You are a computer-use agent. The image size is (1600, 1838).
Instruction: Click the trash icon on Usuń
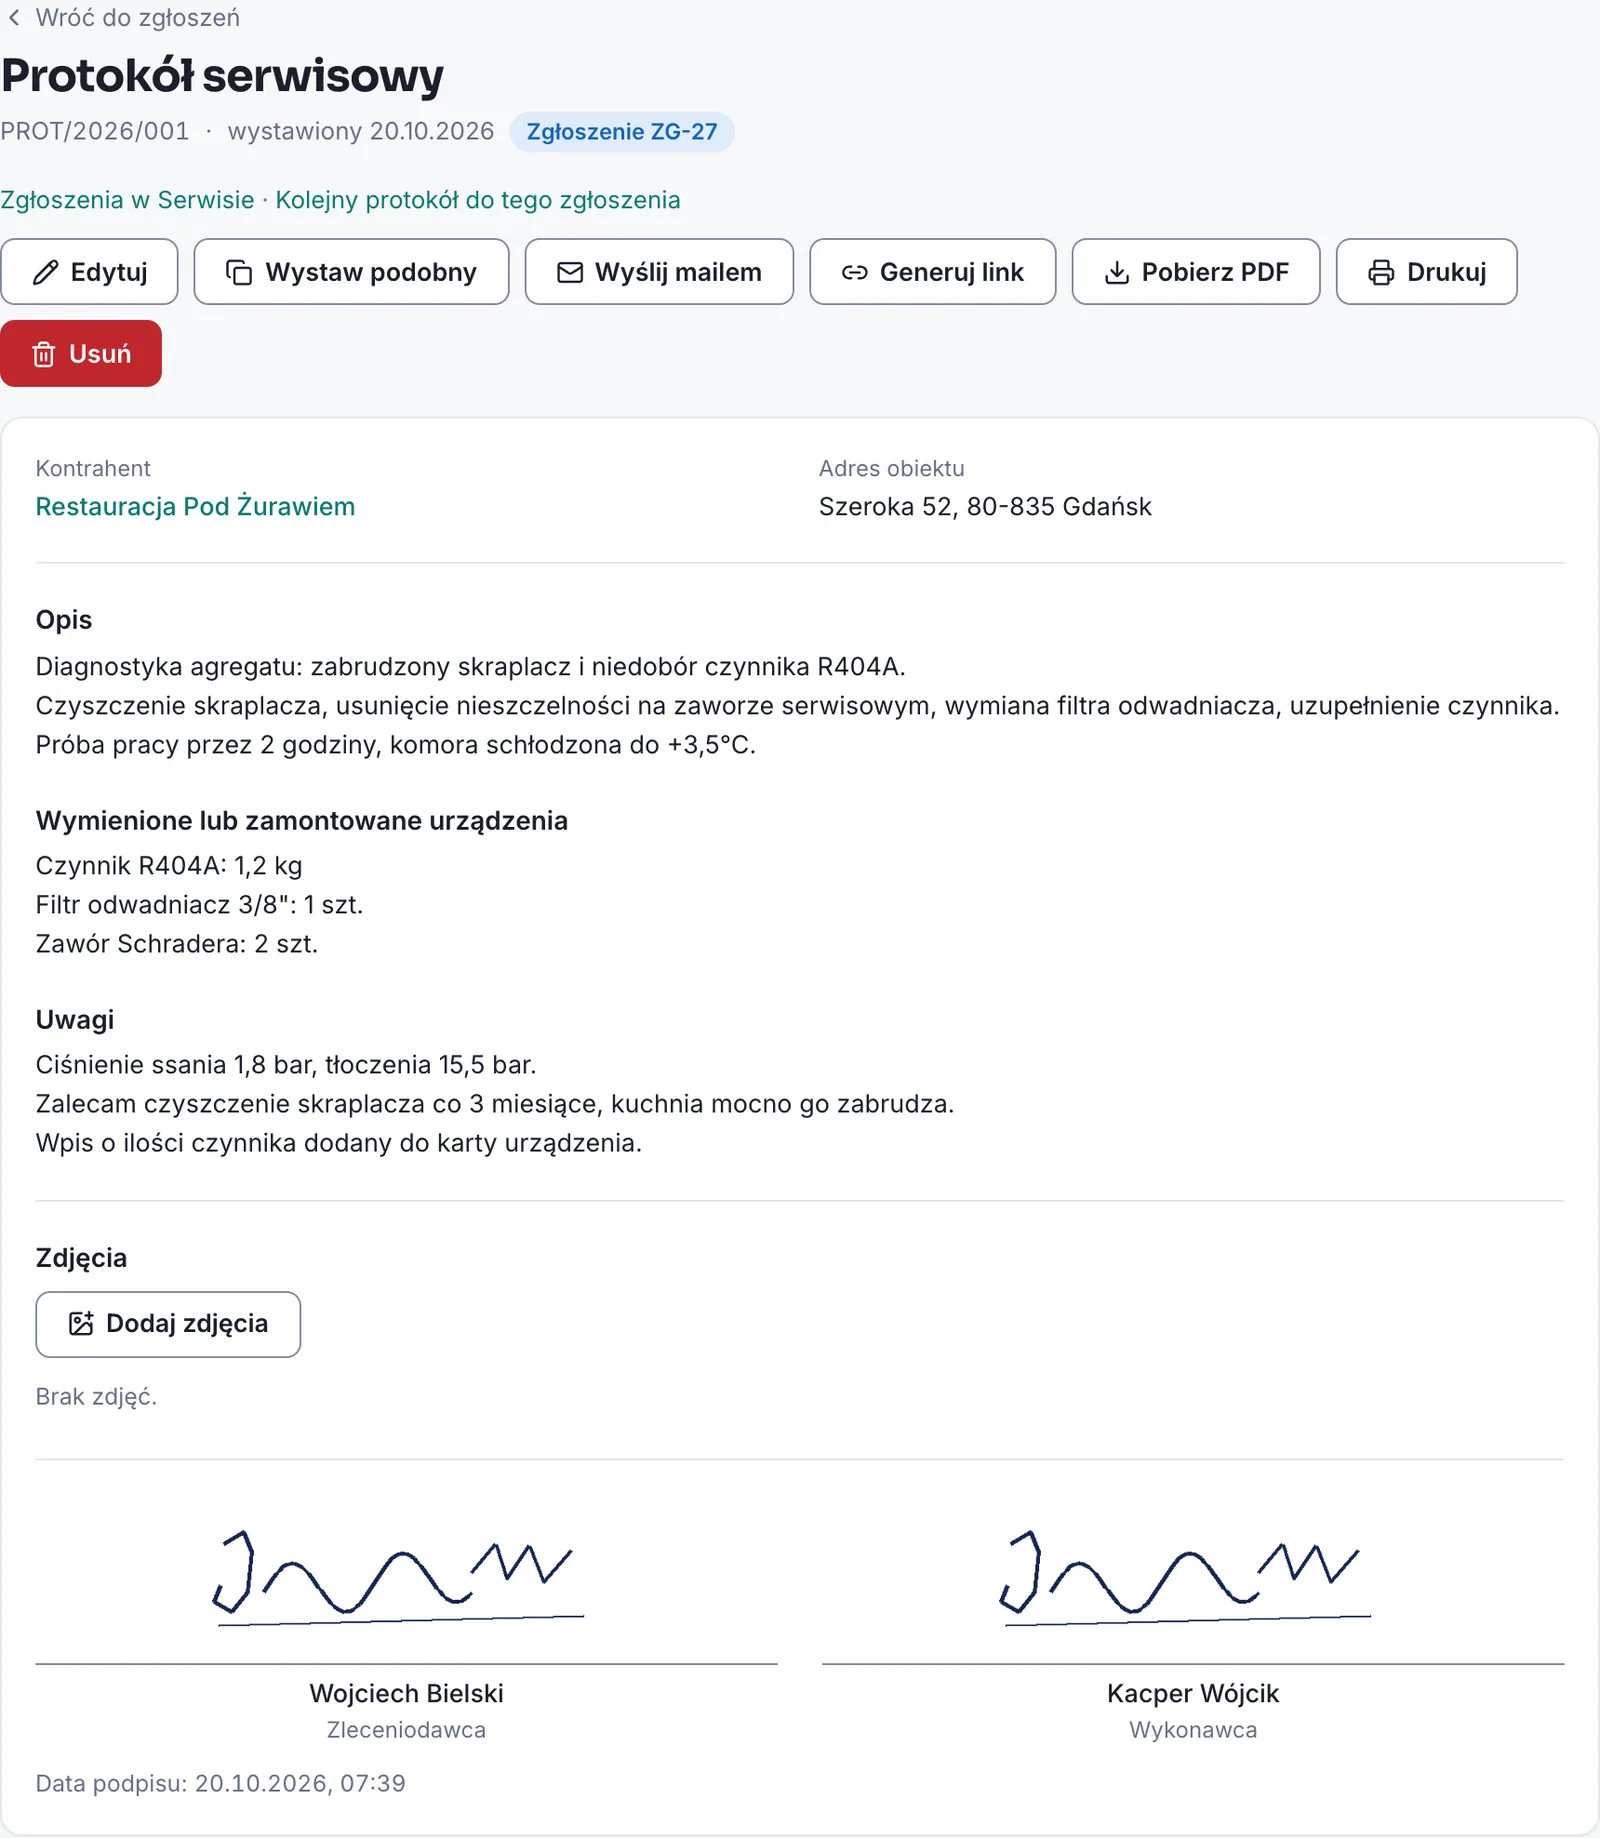[x=44, y=354]
